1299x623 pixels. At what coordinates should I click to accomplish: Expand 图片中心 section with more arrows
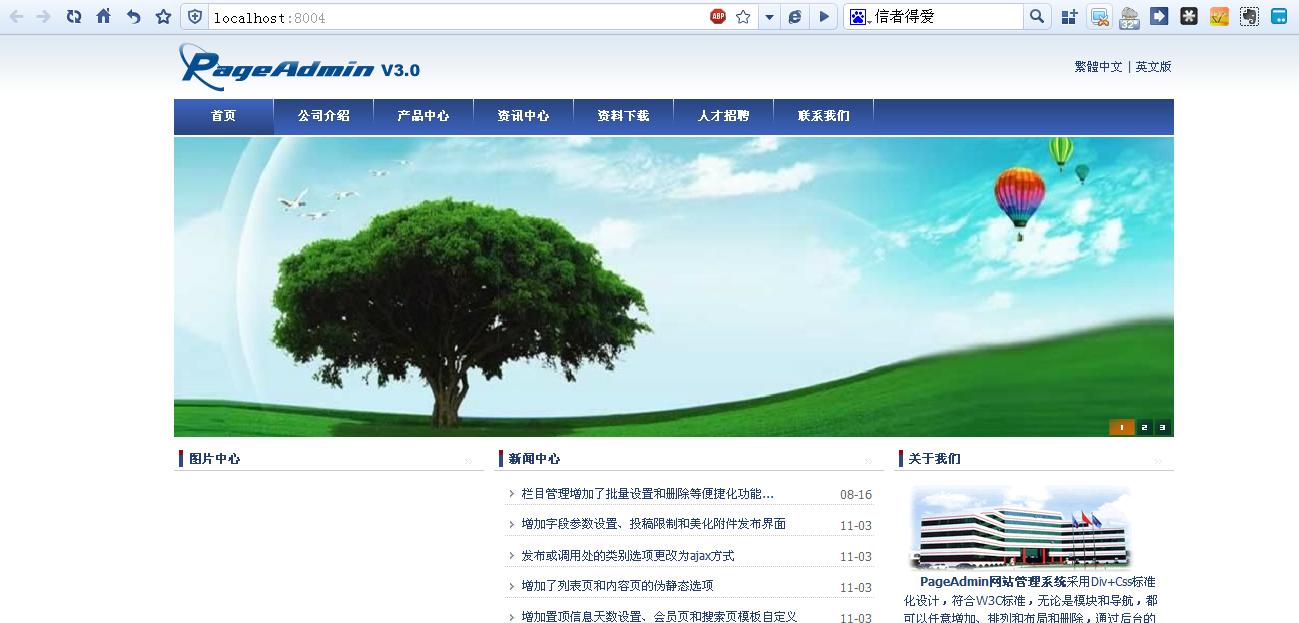pos(468,461)
